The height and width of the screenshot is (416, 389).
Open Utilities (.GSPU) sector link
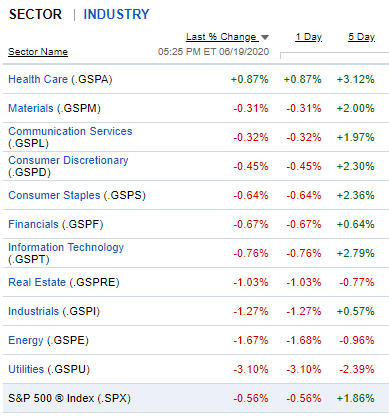pyautogui.click(x=49, y=369)
